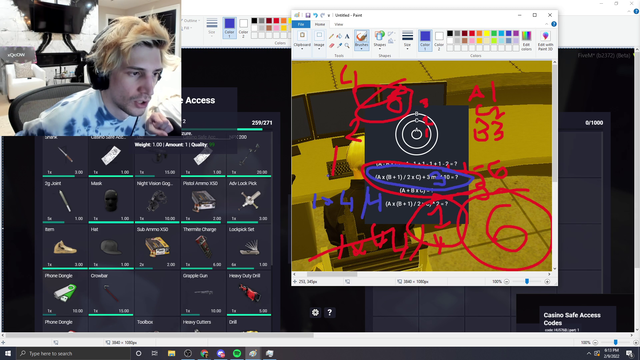This screenshot has height=360, width=640.
Task: Select the Pencil tool in Paint
Action: pos(331,36)
